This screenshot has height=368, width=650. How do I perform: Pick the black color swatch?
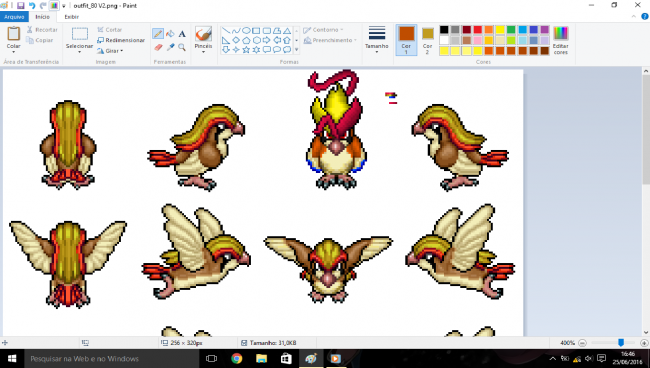tap(444, 29)
